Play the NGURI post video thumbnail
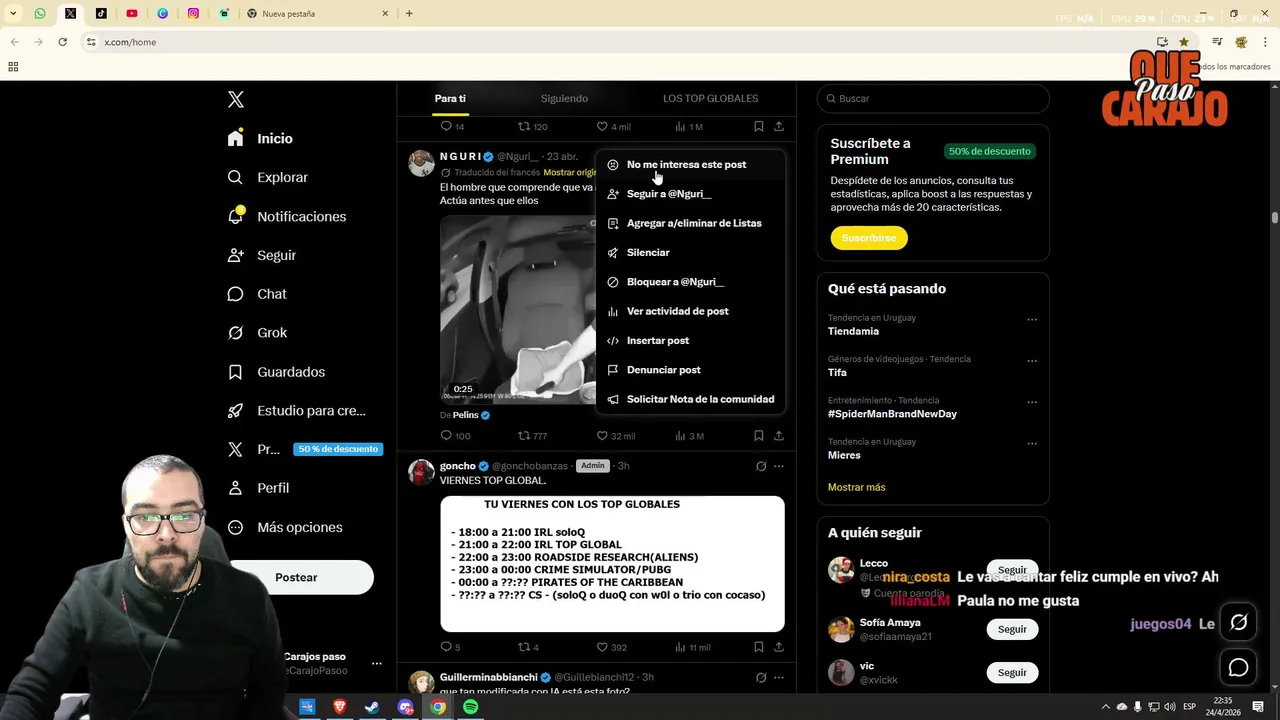The height and width of the screenshot is (720, 1280). [518, 310]
